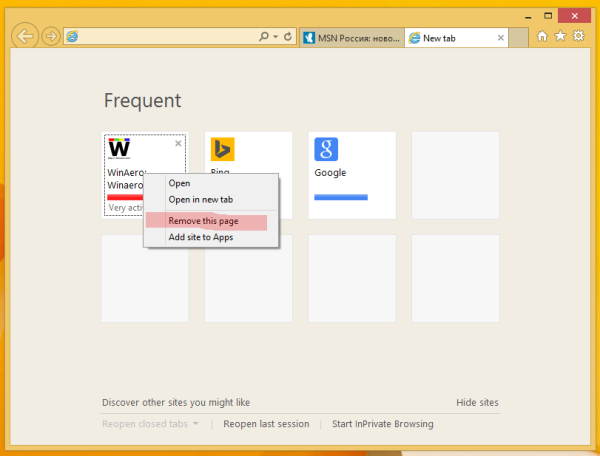
Task: Close the New tab tab
Action: coord(501,38)
